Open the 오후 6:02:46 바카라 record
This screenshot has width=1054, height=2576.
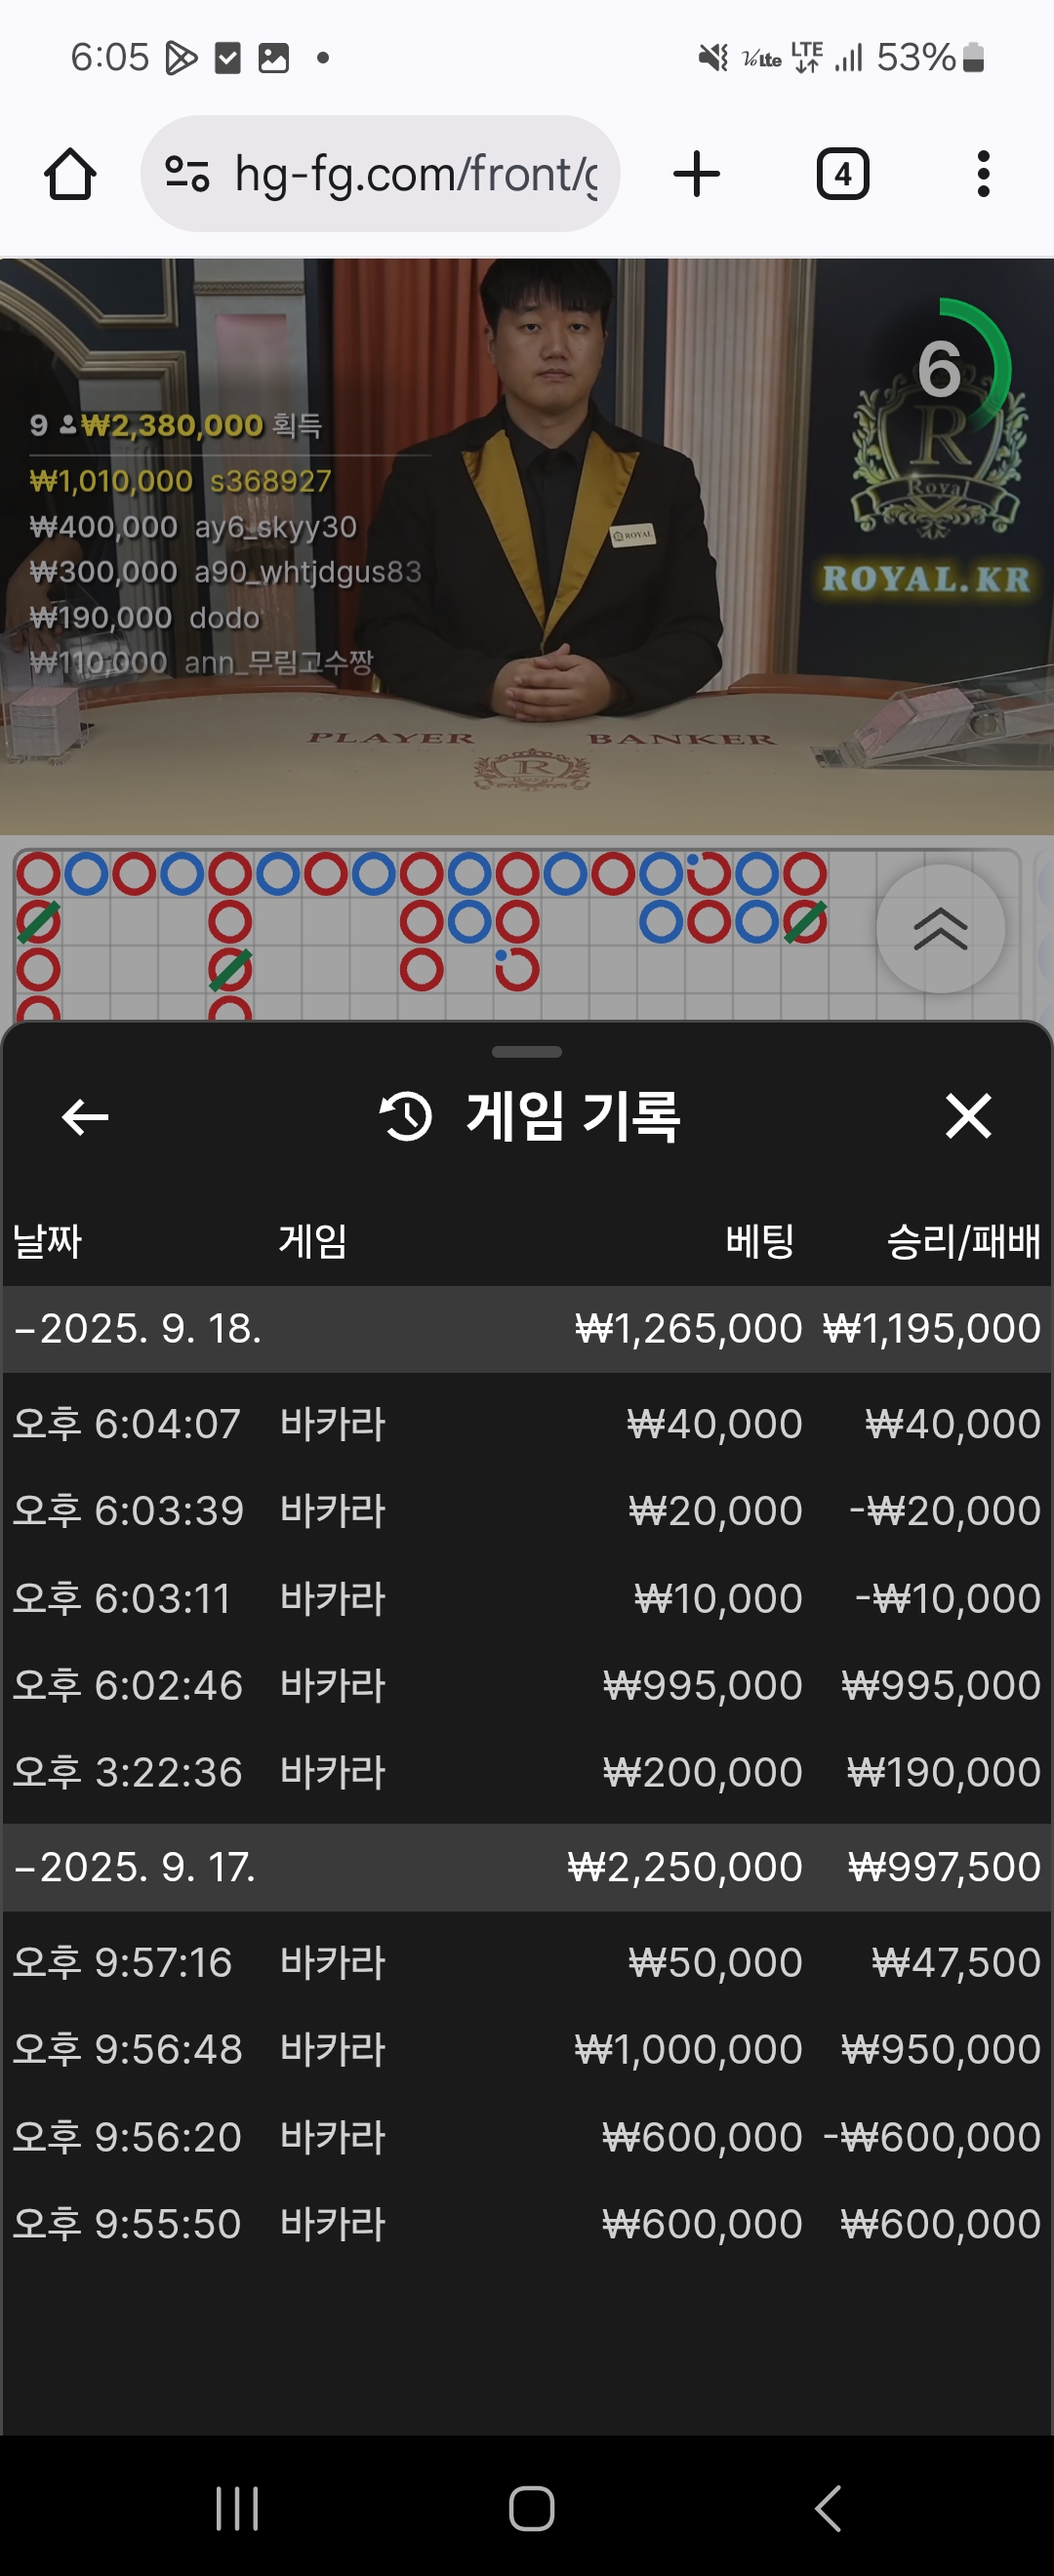pyautogui.click(x=527, y=1685)
